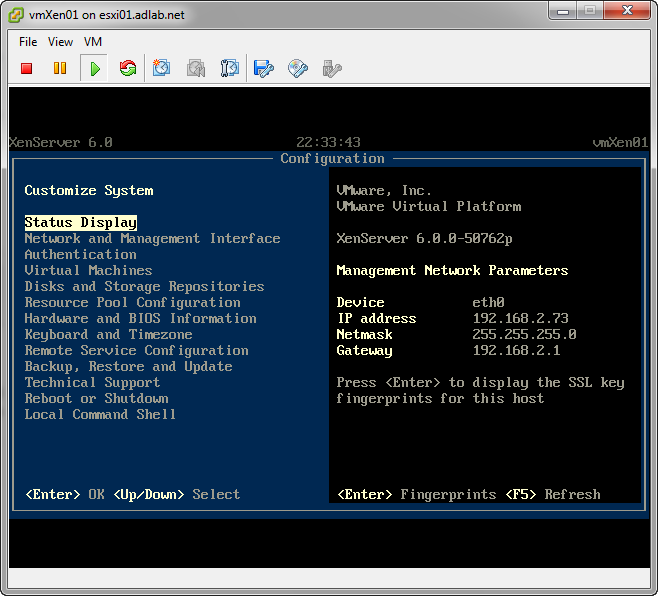Screen dimensions: 658x596
Task: Click the <F5> Refresh hint
Action: (553, 494)
